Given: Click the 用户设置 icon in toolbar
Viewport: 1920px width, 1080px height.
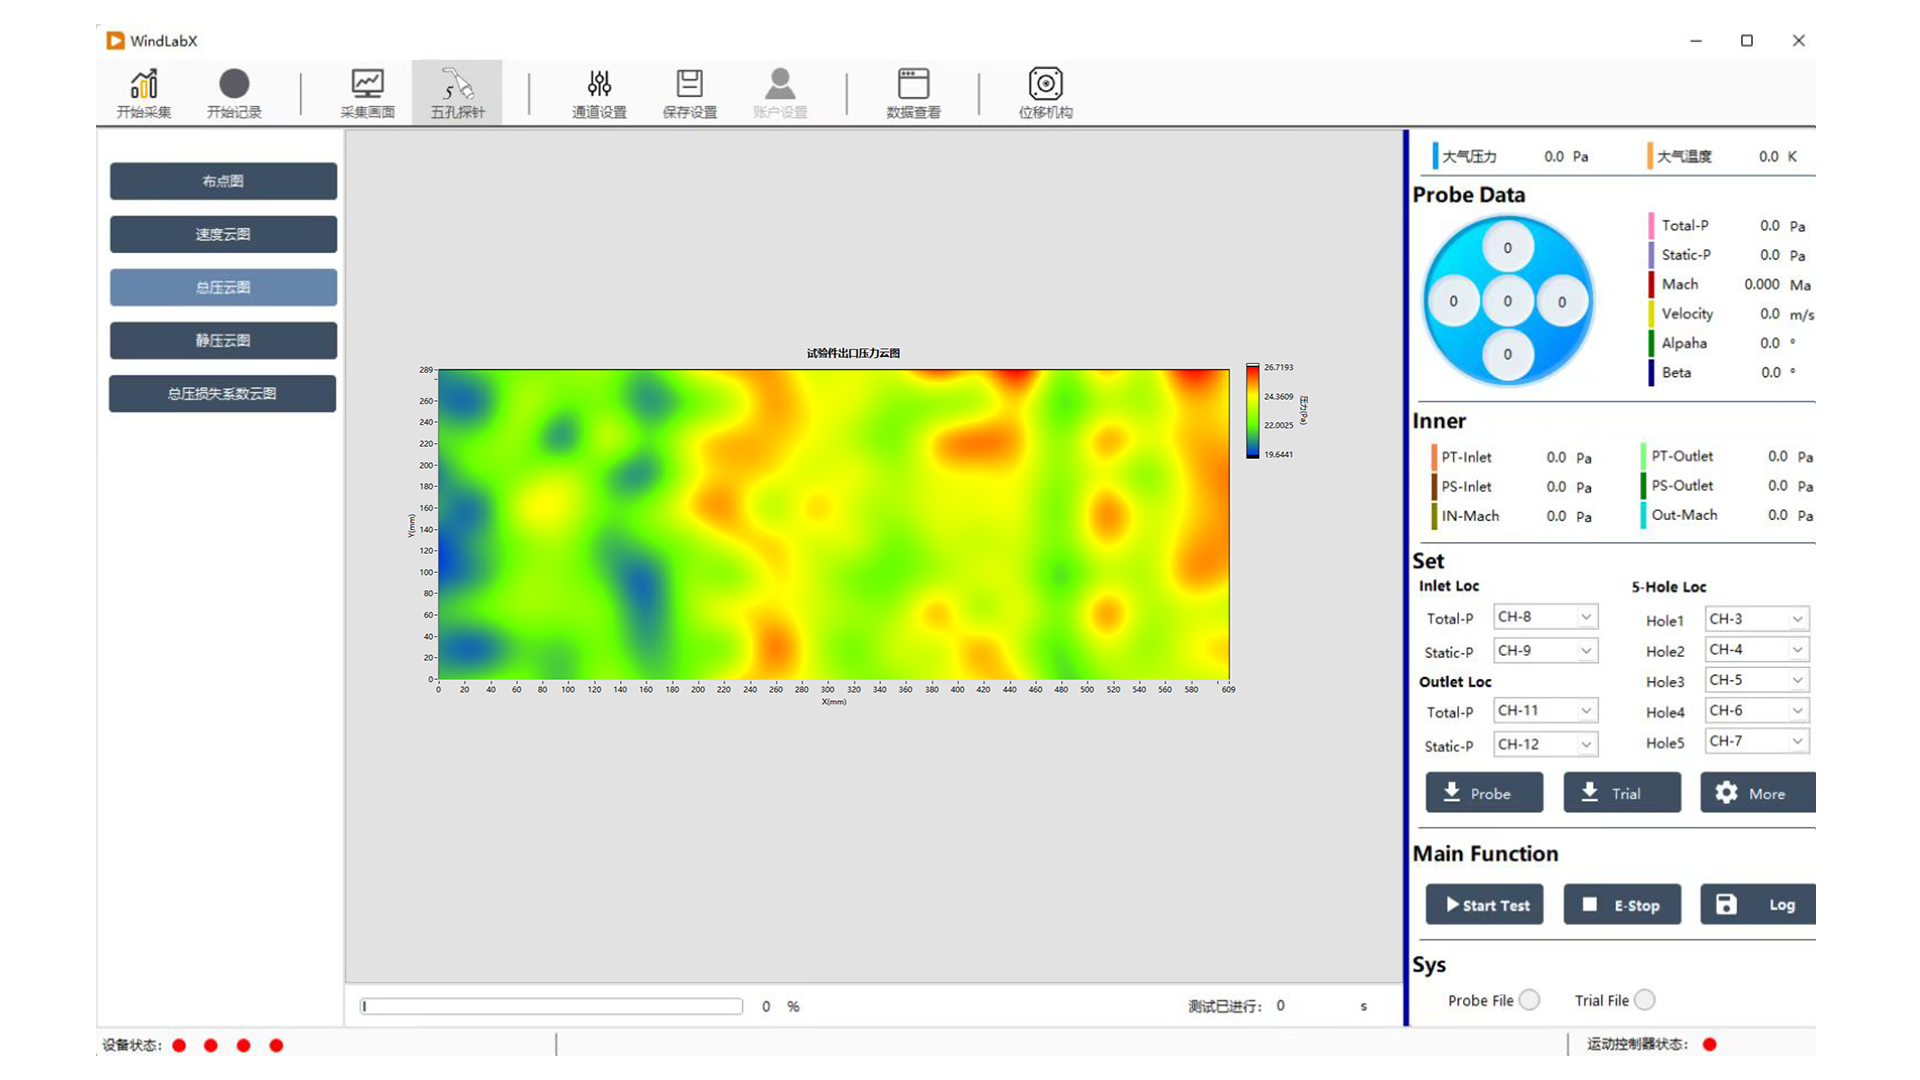Looking at the screenshot, I should (x=778, y=92).
